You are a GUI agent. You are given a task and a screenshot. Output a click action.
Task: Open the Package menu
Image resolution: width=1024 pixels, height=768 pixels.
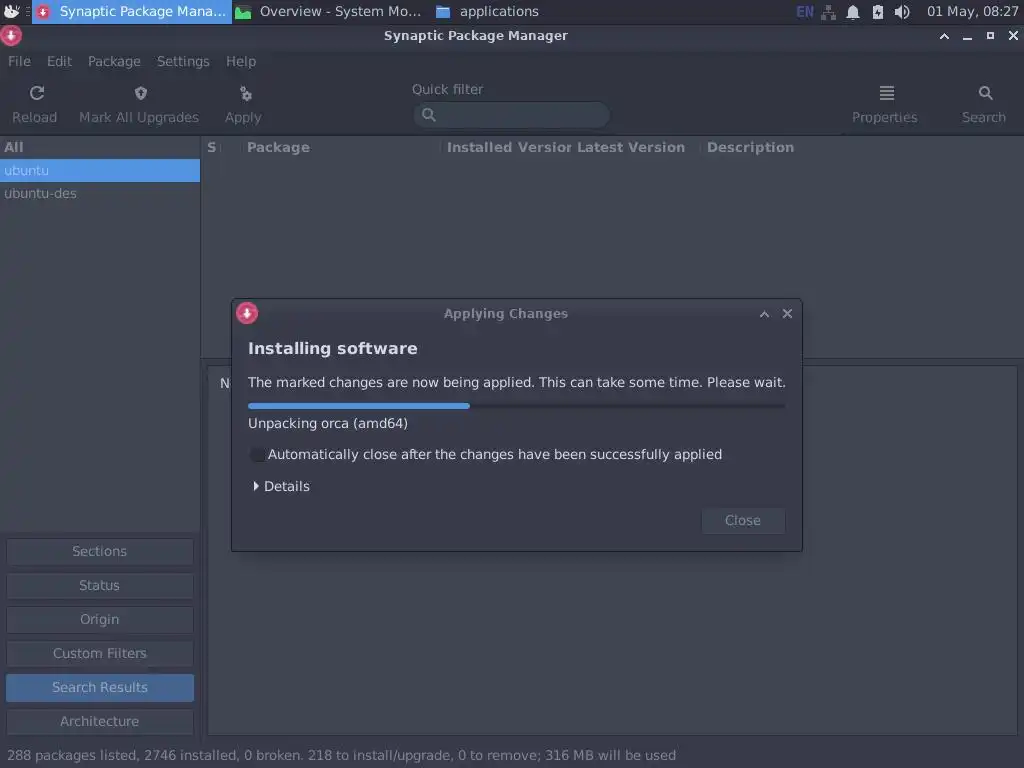click(x=114, y=61)
